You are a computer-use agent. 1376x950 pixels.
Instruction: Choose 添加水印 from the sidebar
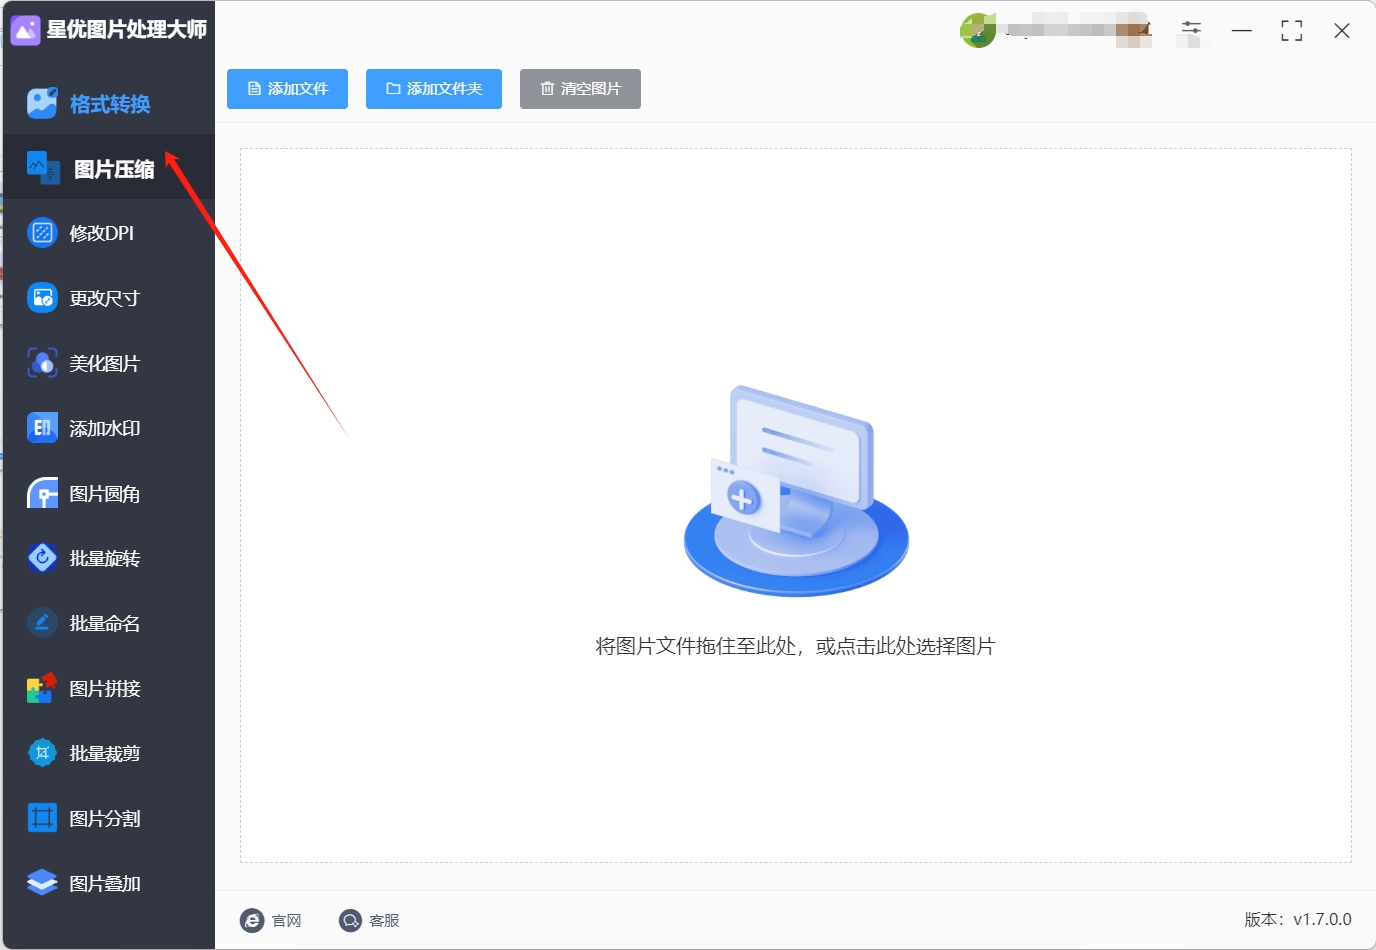coord(104,428)
